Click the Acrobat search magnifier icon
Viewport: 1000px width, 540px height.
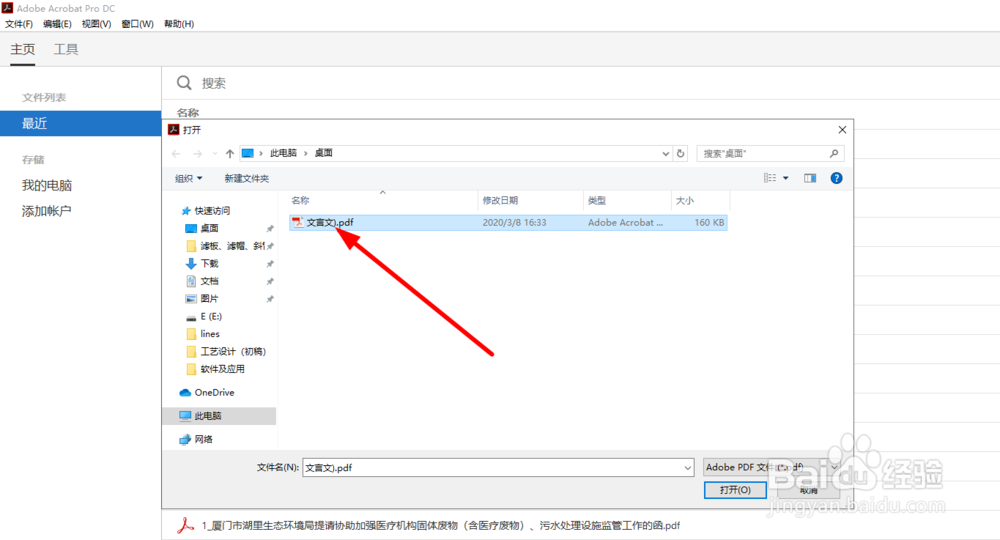coord(184,83)
